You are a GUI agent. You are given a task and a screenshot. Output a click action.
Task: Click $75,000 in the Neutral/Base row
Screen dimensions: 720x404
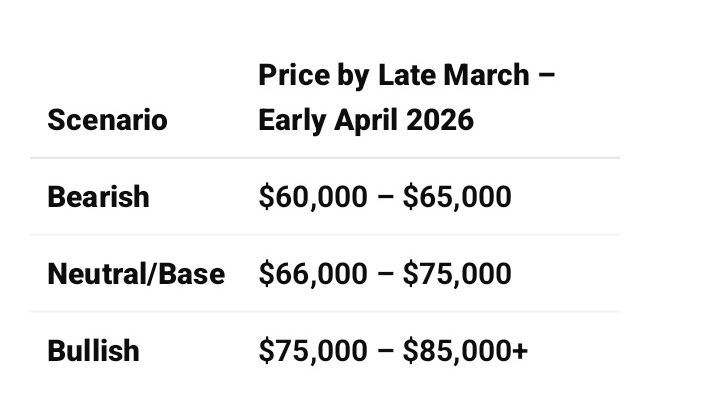(x=457, y=273)
